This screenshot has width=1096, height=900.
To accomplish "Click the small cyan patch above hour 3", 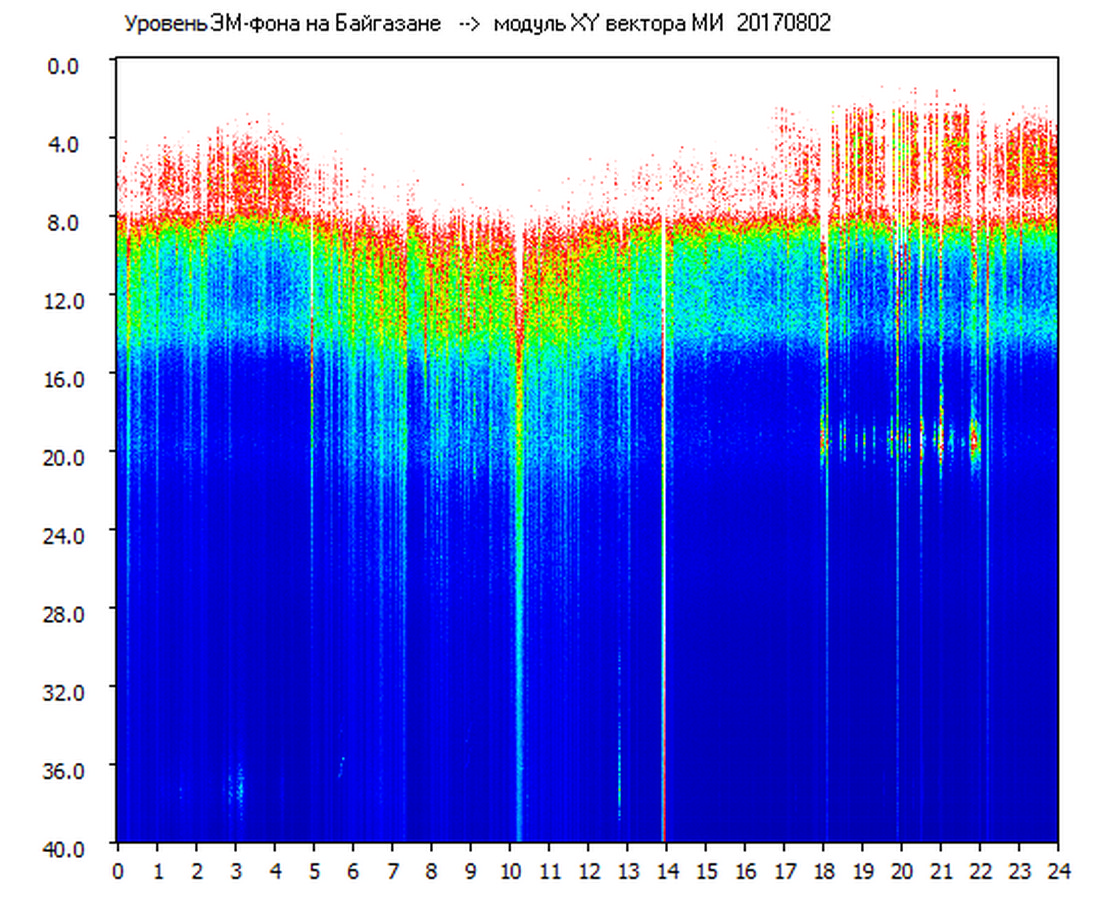I will [x=237, y=785].
